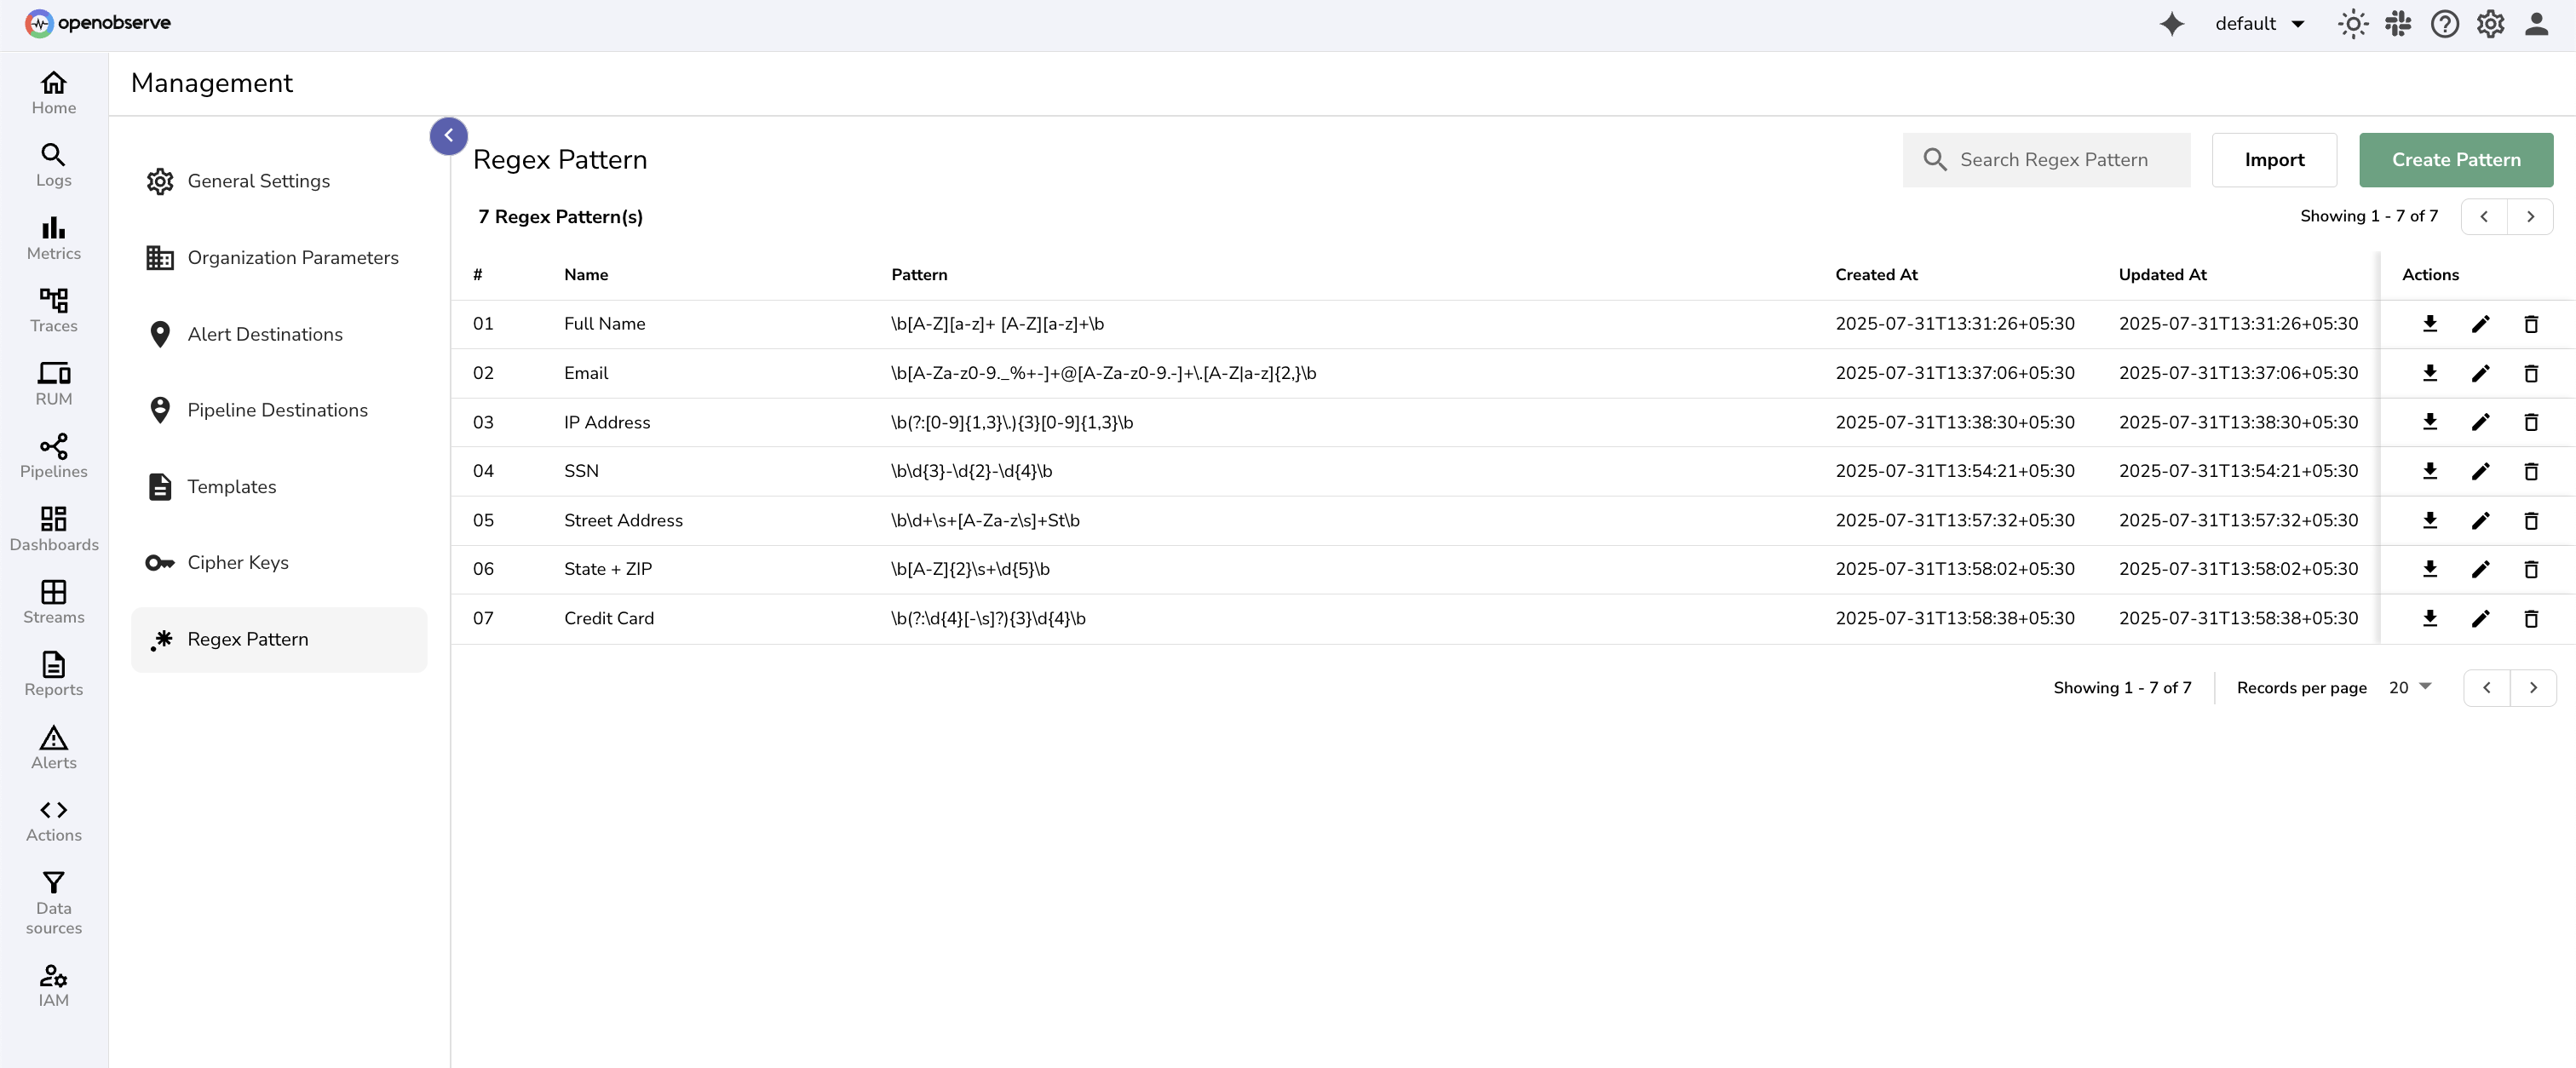Screen dimensions: 2576x1068
Task: Open Dashboards in sidebar
Action: click(54, 530)
